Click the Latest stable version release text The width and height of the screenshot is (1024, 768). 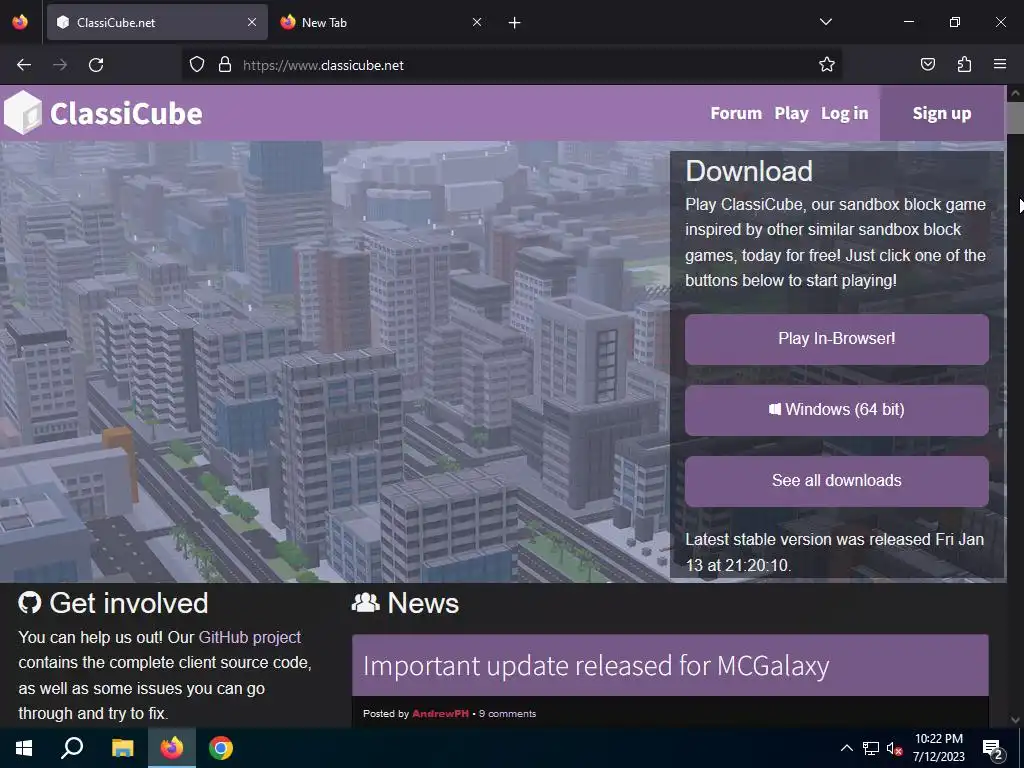pos(835,552)
